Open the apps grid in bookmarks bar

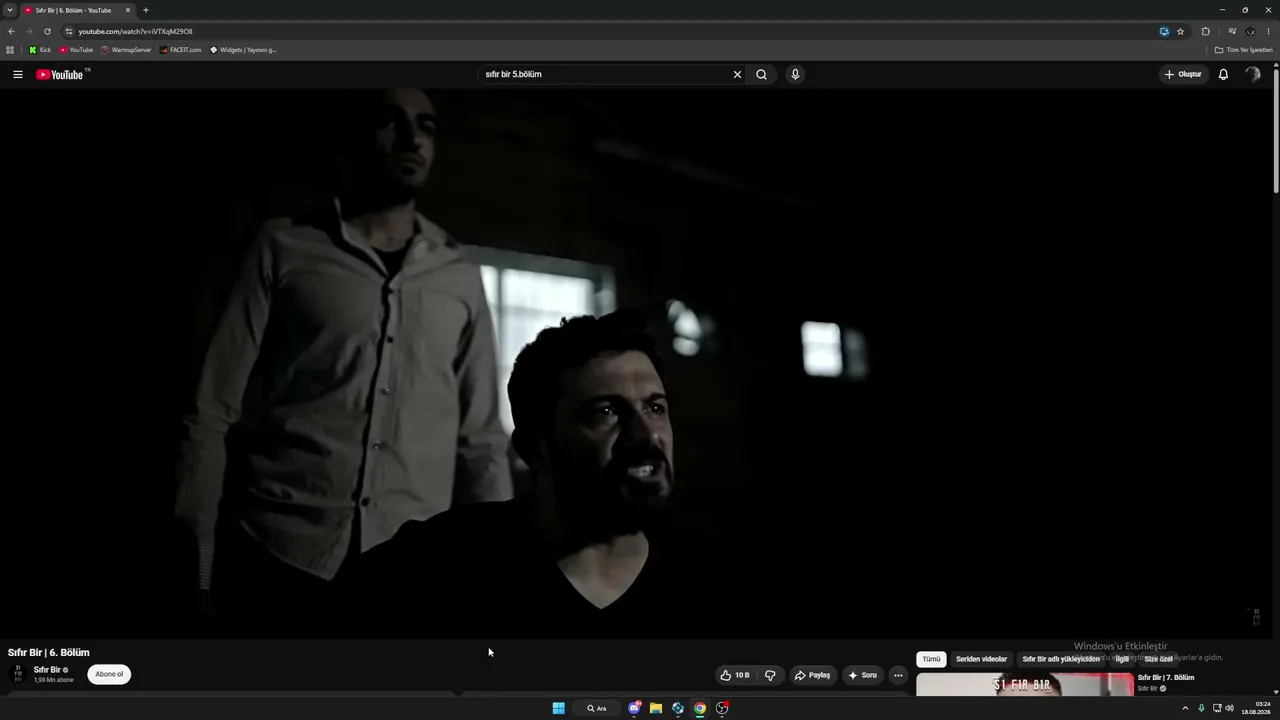tap(10, 50)
